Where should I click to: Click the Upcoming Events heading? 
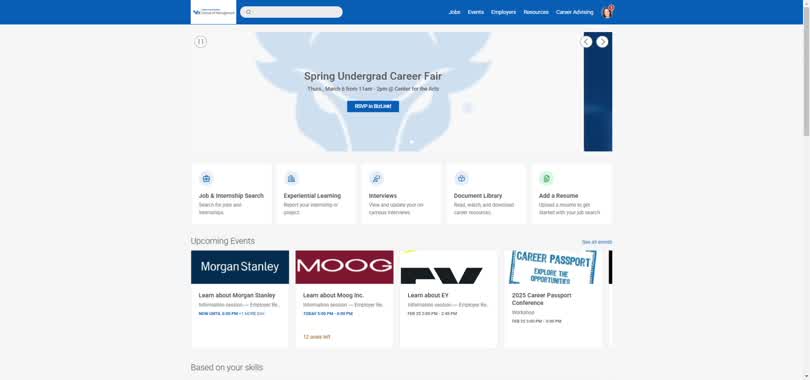pos(223,241)
